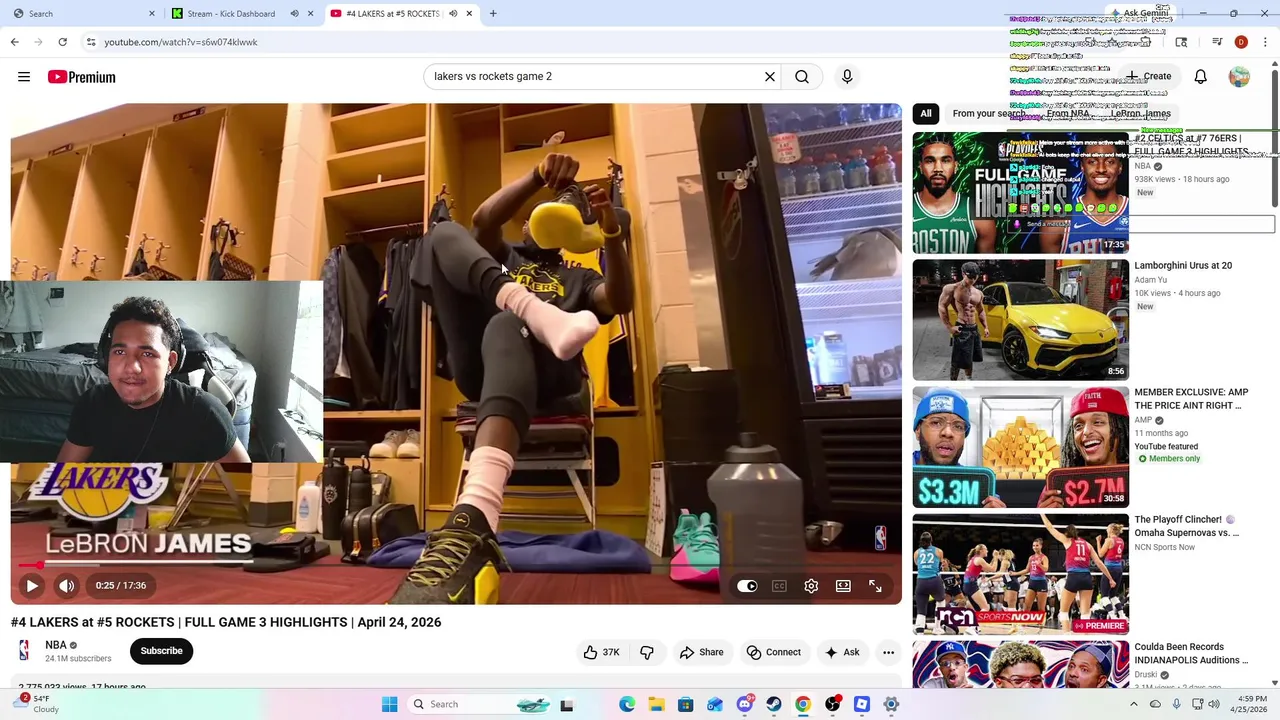Select the LeBron James chip
Image resolution: width=1280 pixels, height=720 pixels.
[1140, 113]
